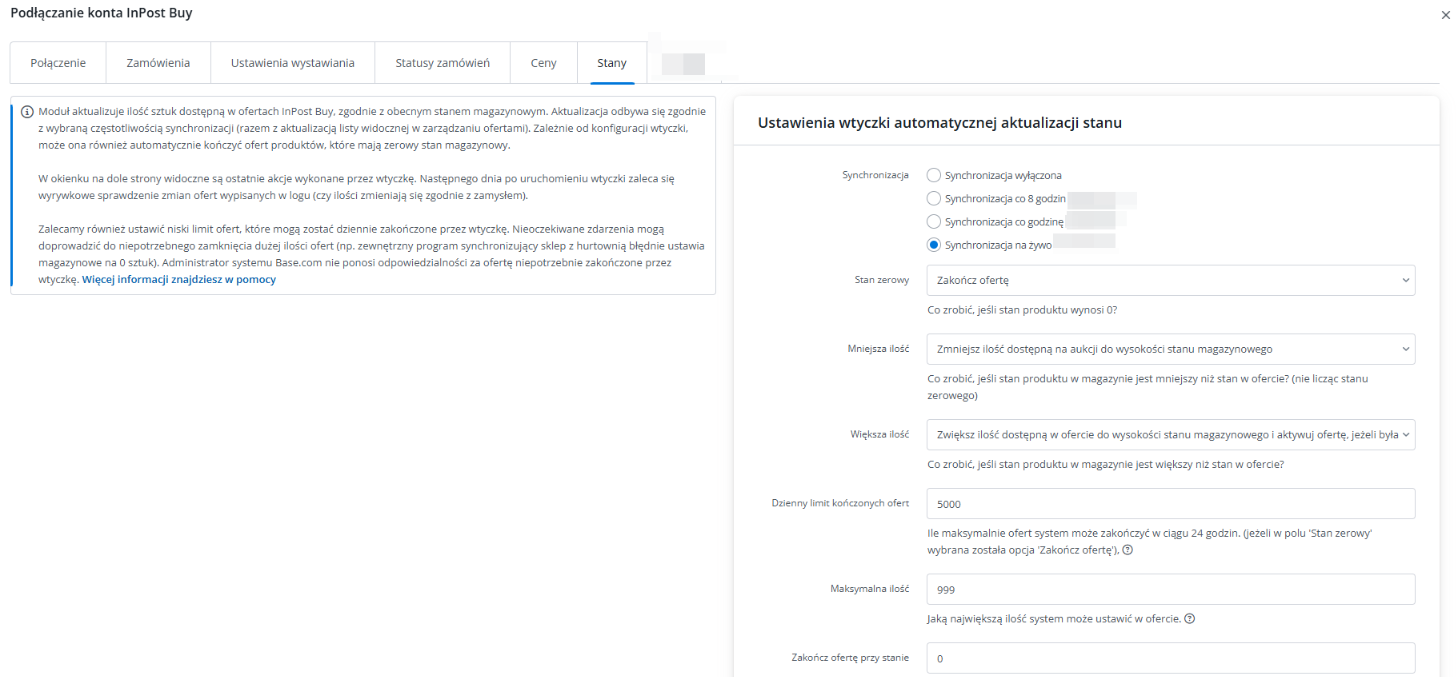Switch to the Ceny tab
This screenshot has height=677, width=1456.
tap(544, 63)
